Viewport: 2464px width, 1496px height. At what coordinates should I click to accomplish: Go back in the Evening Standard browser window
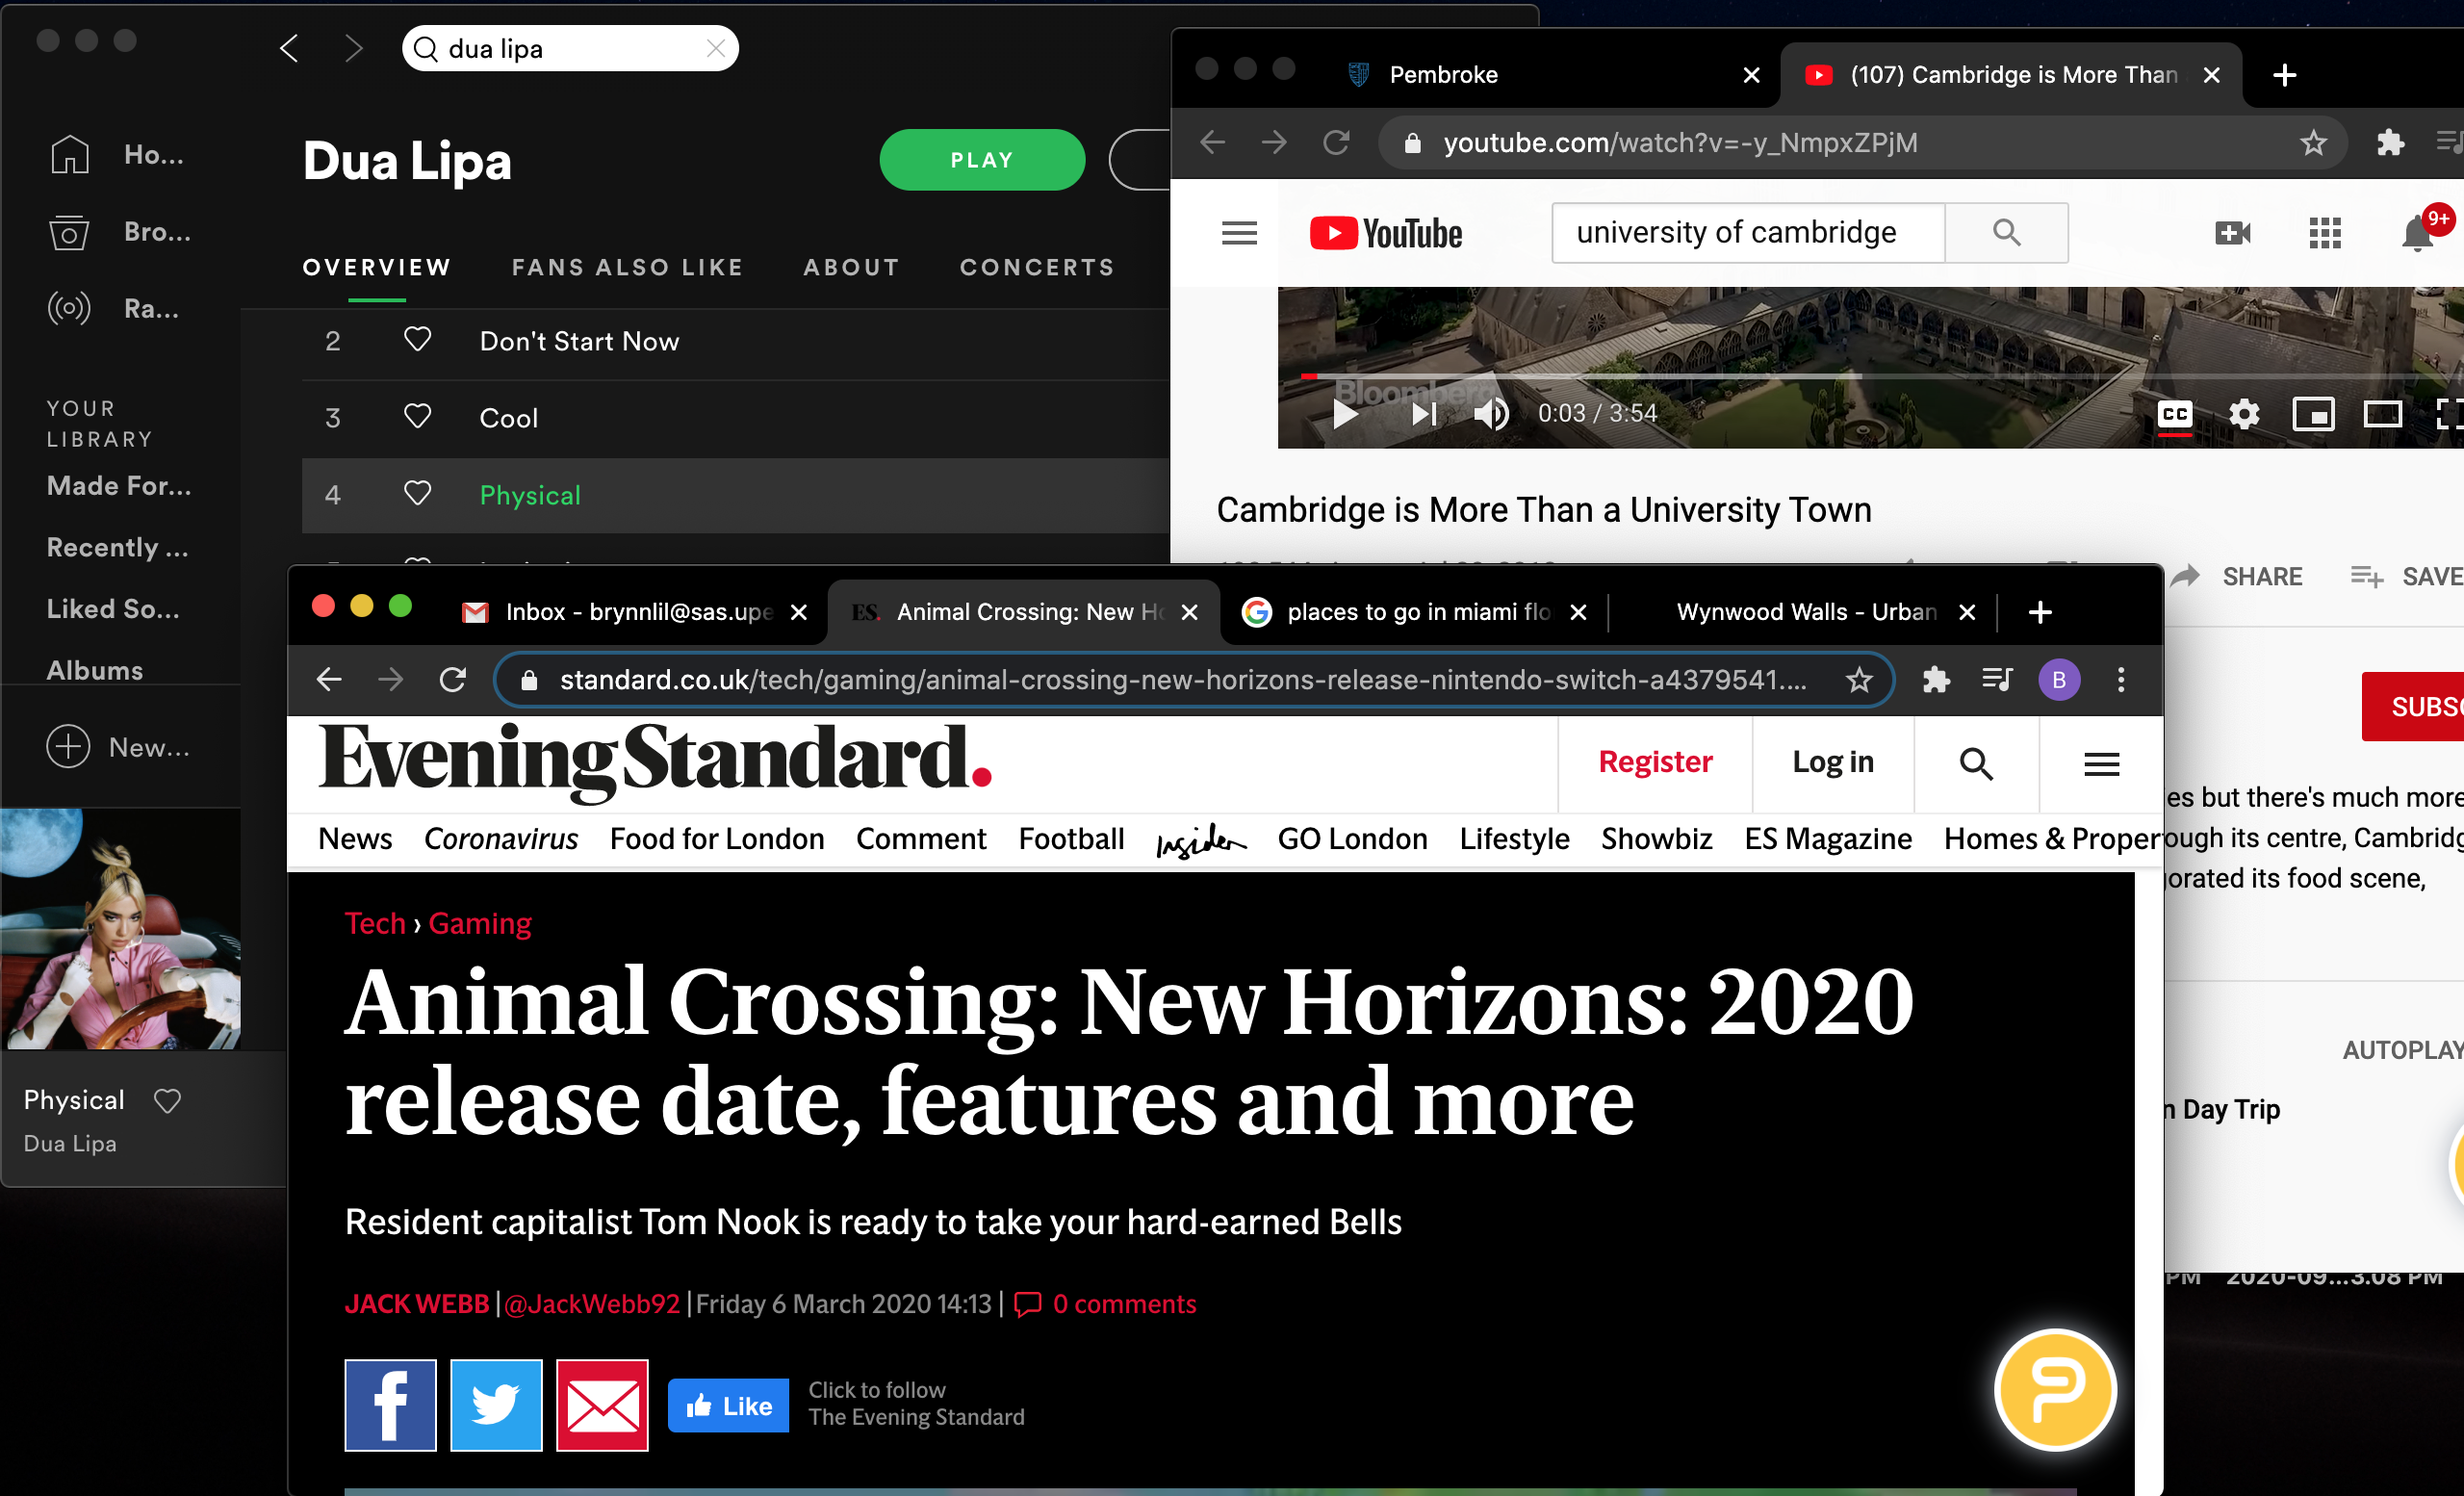329,680
